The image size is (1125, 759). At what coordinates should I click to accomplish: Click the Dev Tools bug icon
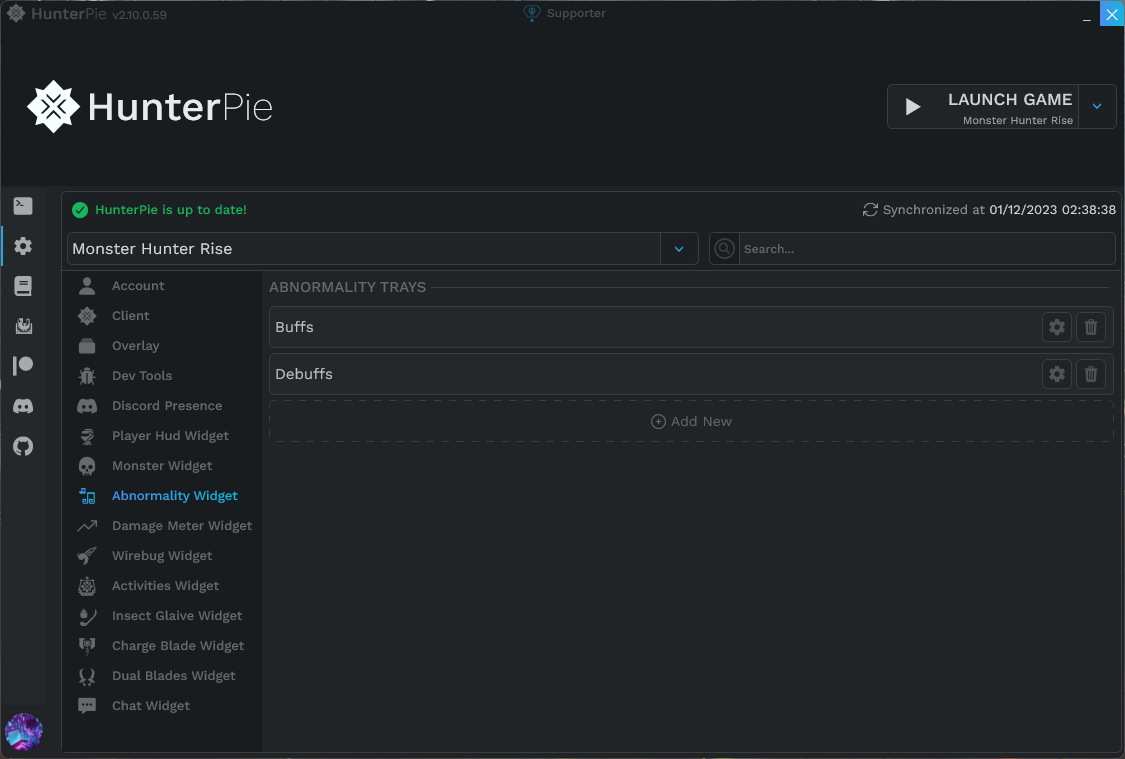(87, 376)
